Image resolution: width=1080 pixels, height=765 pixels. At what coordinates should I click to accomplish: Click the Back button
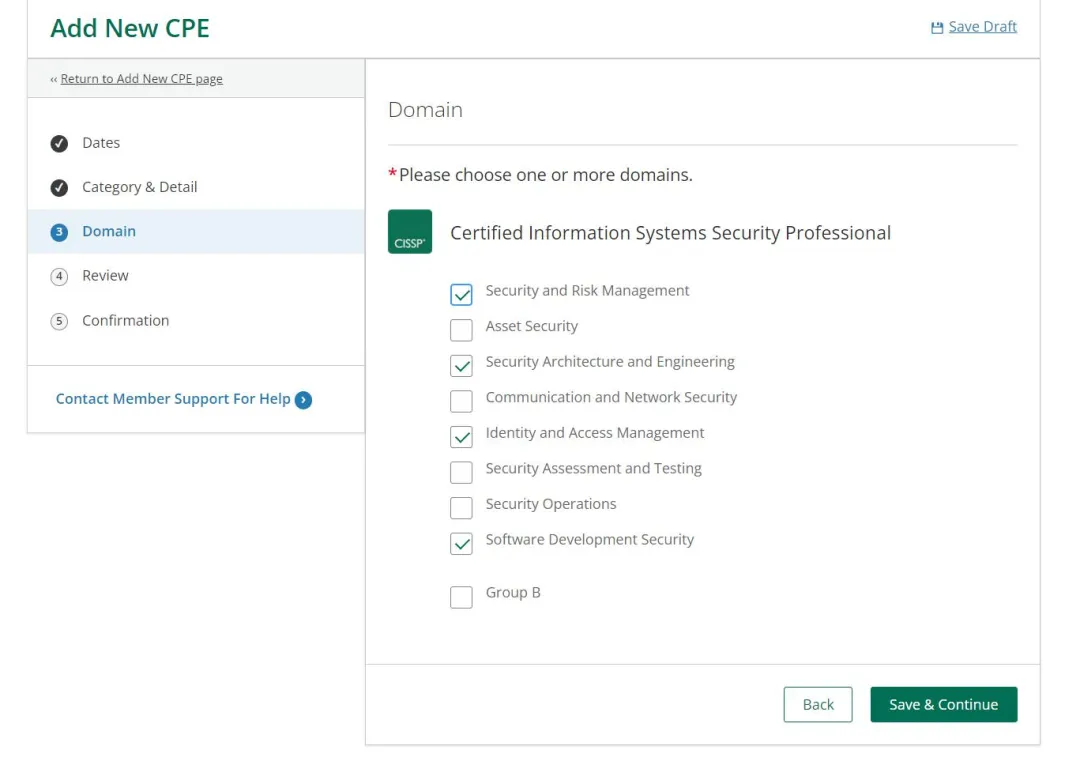coord(818,704)
